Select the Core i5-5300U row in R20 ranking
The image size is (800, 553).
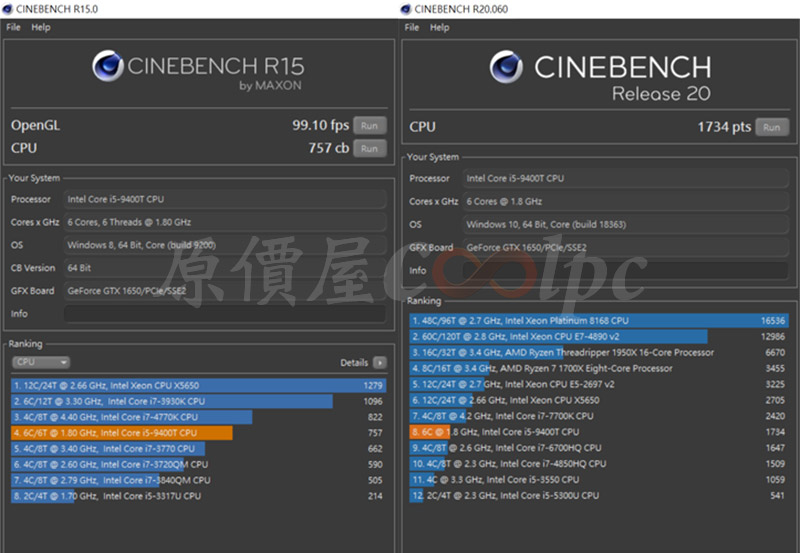[599, 495]
